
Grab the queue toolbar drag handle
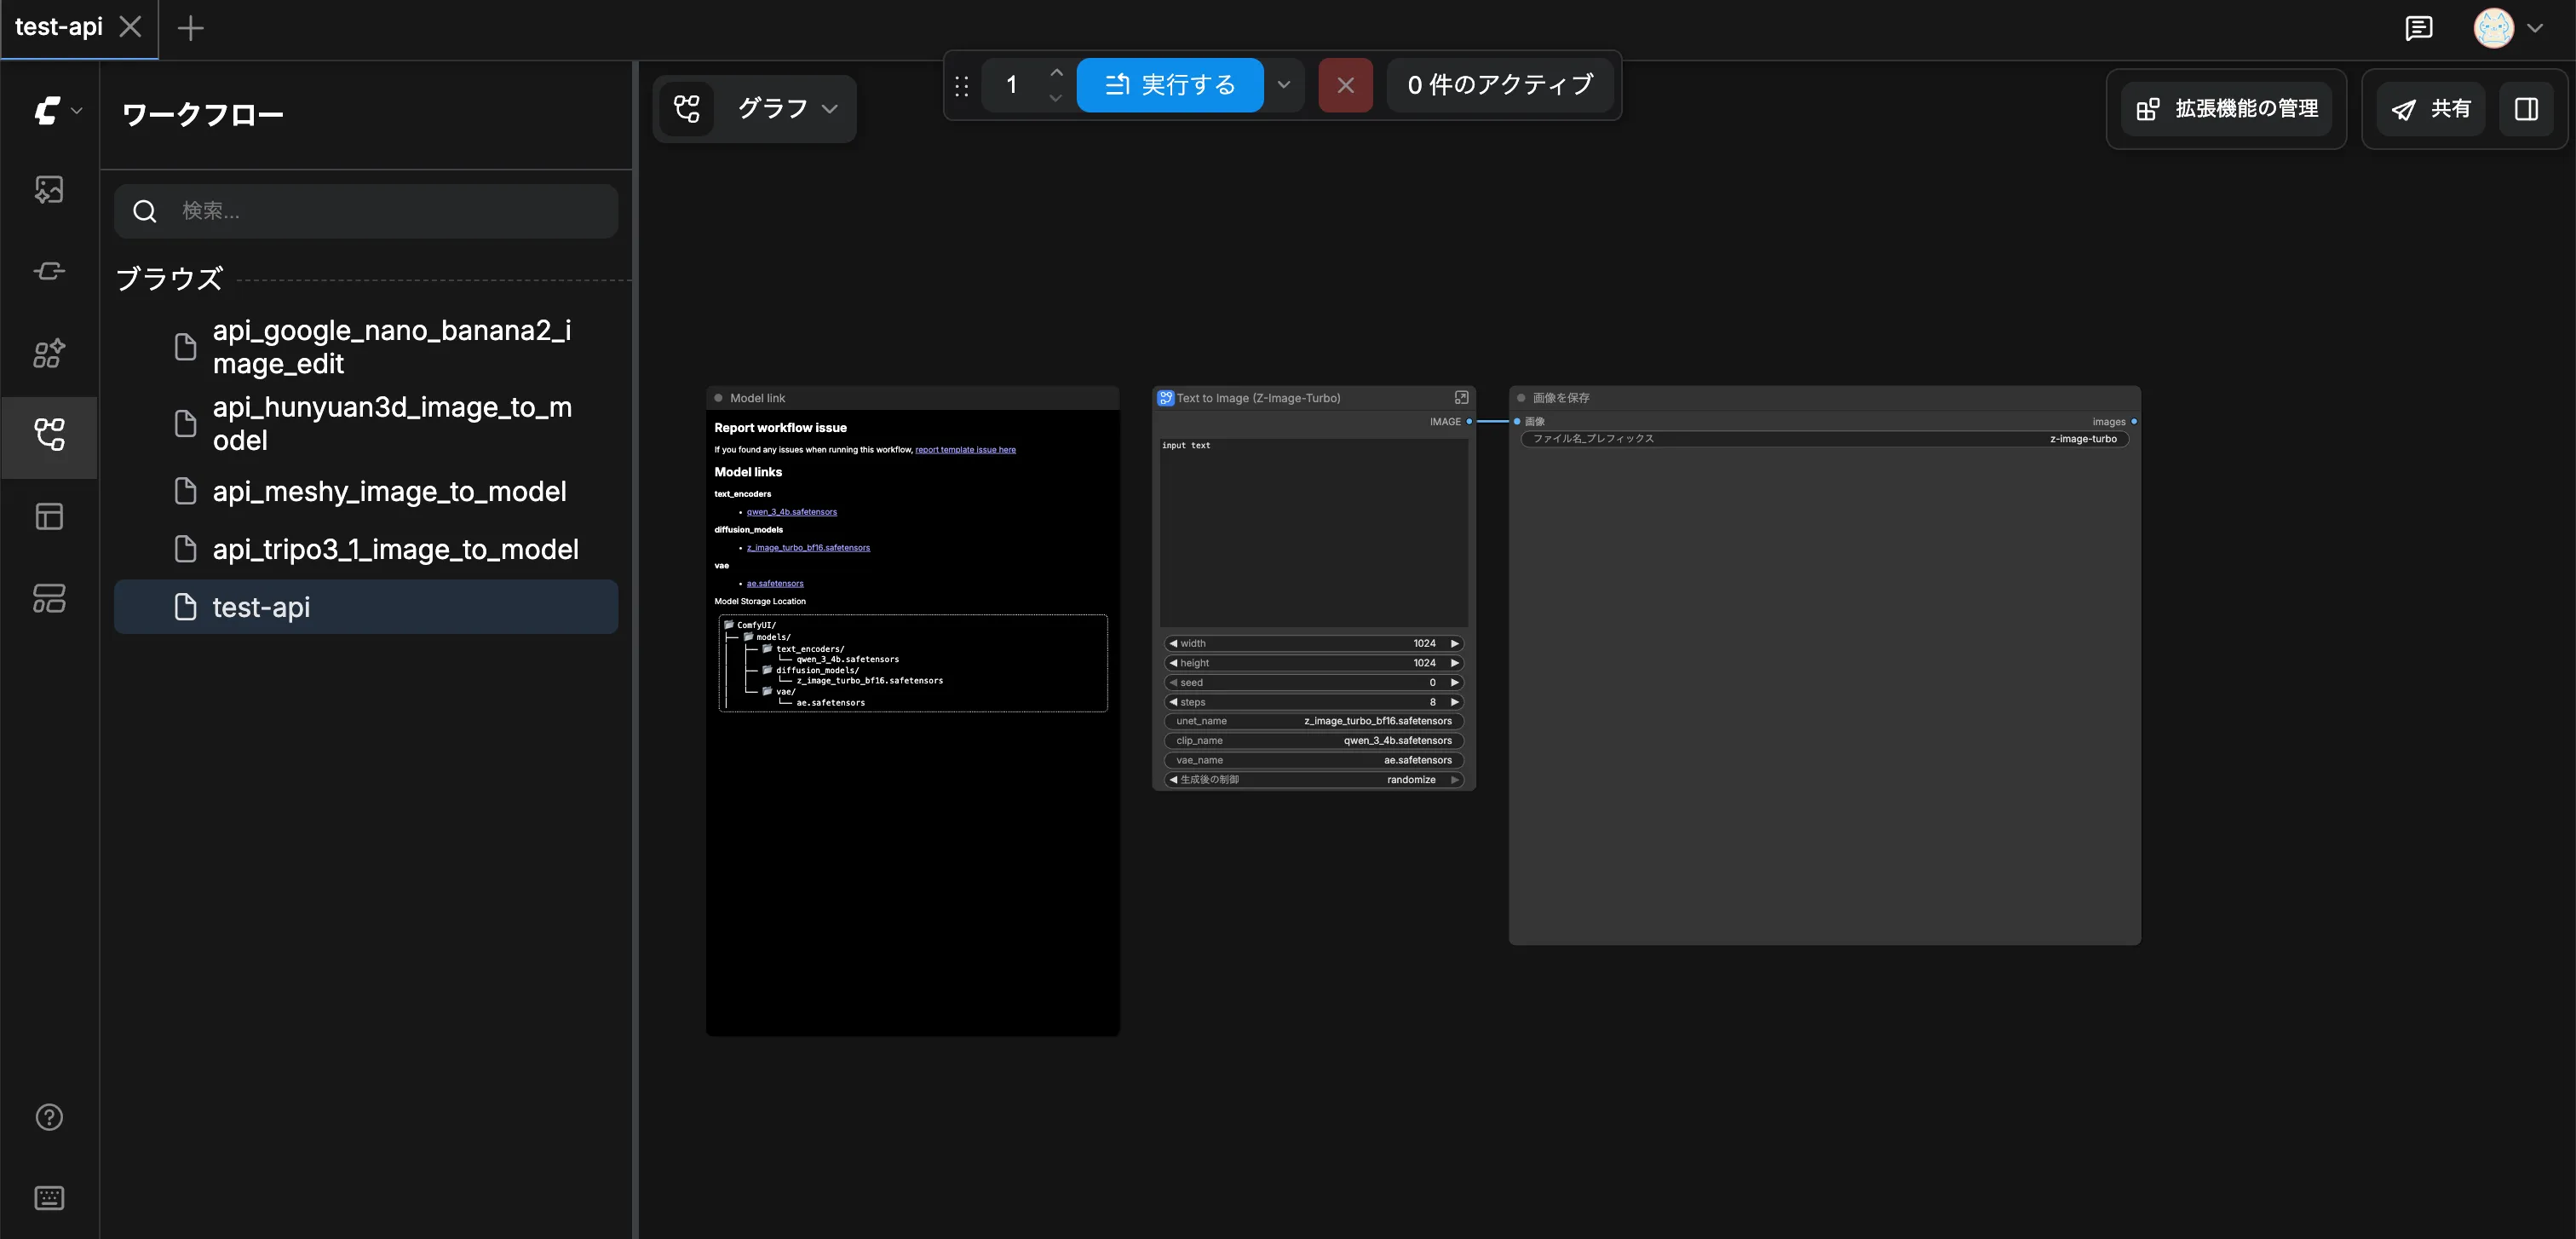pos(962,86)
